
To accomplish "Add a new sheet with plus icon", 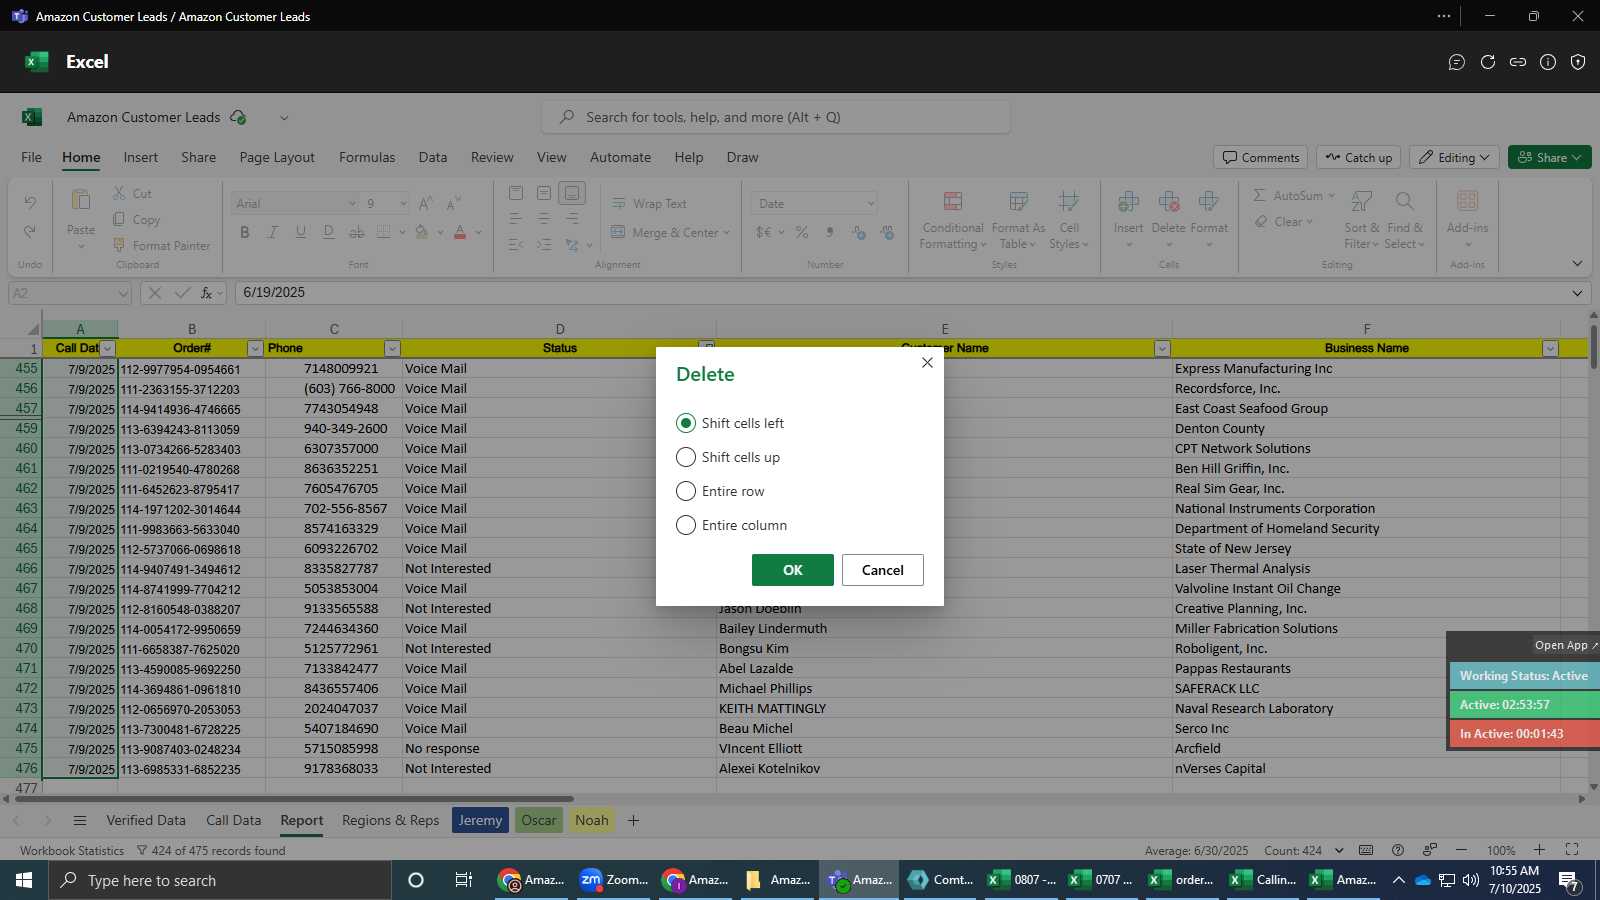I will [633, 820].
